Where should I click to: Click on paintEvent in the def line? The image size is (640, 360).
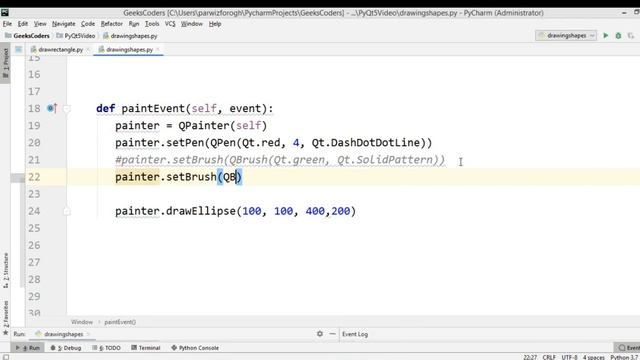[x=153, y=108]
